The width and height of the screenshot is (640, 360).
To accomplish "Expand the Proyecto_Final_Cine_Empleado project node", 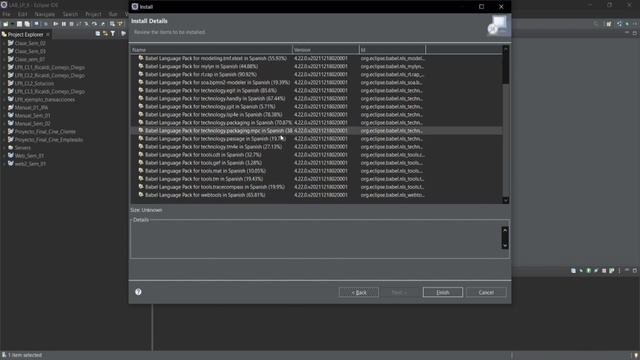I will [4, 140].
